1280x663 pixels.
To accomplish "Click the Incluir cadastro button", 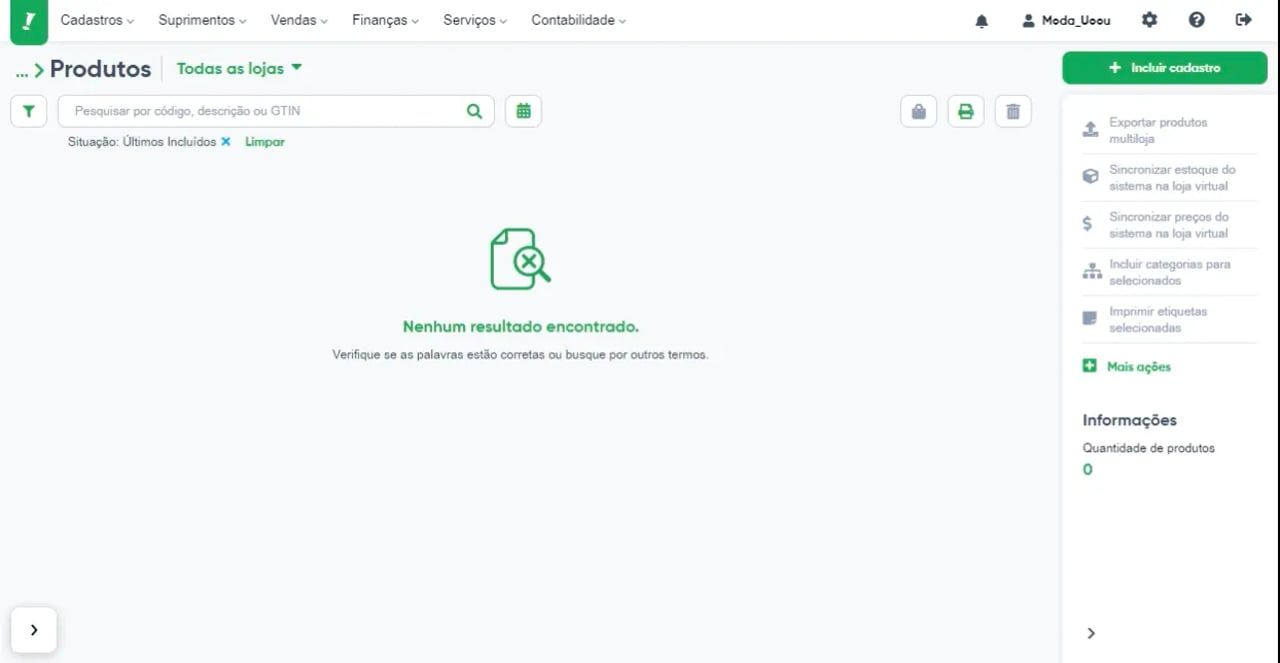I will 1164,67.
